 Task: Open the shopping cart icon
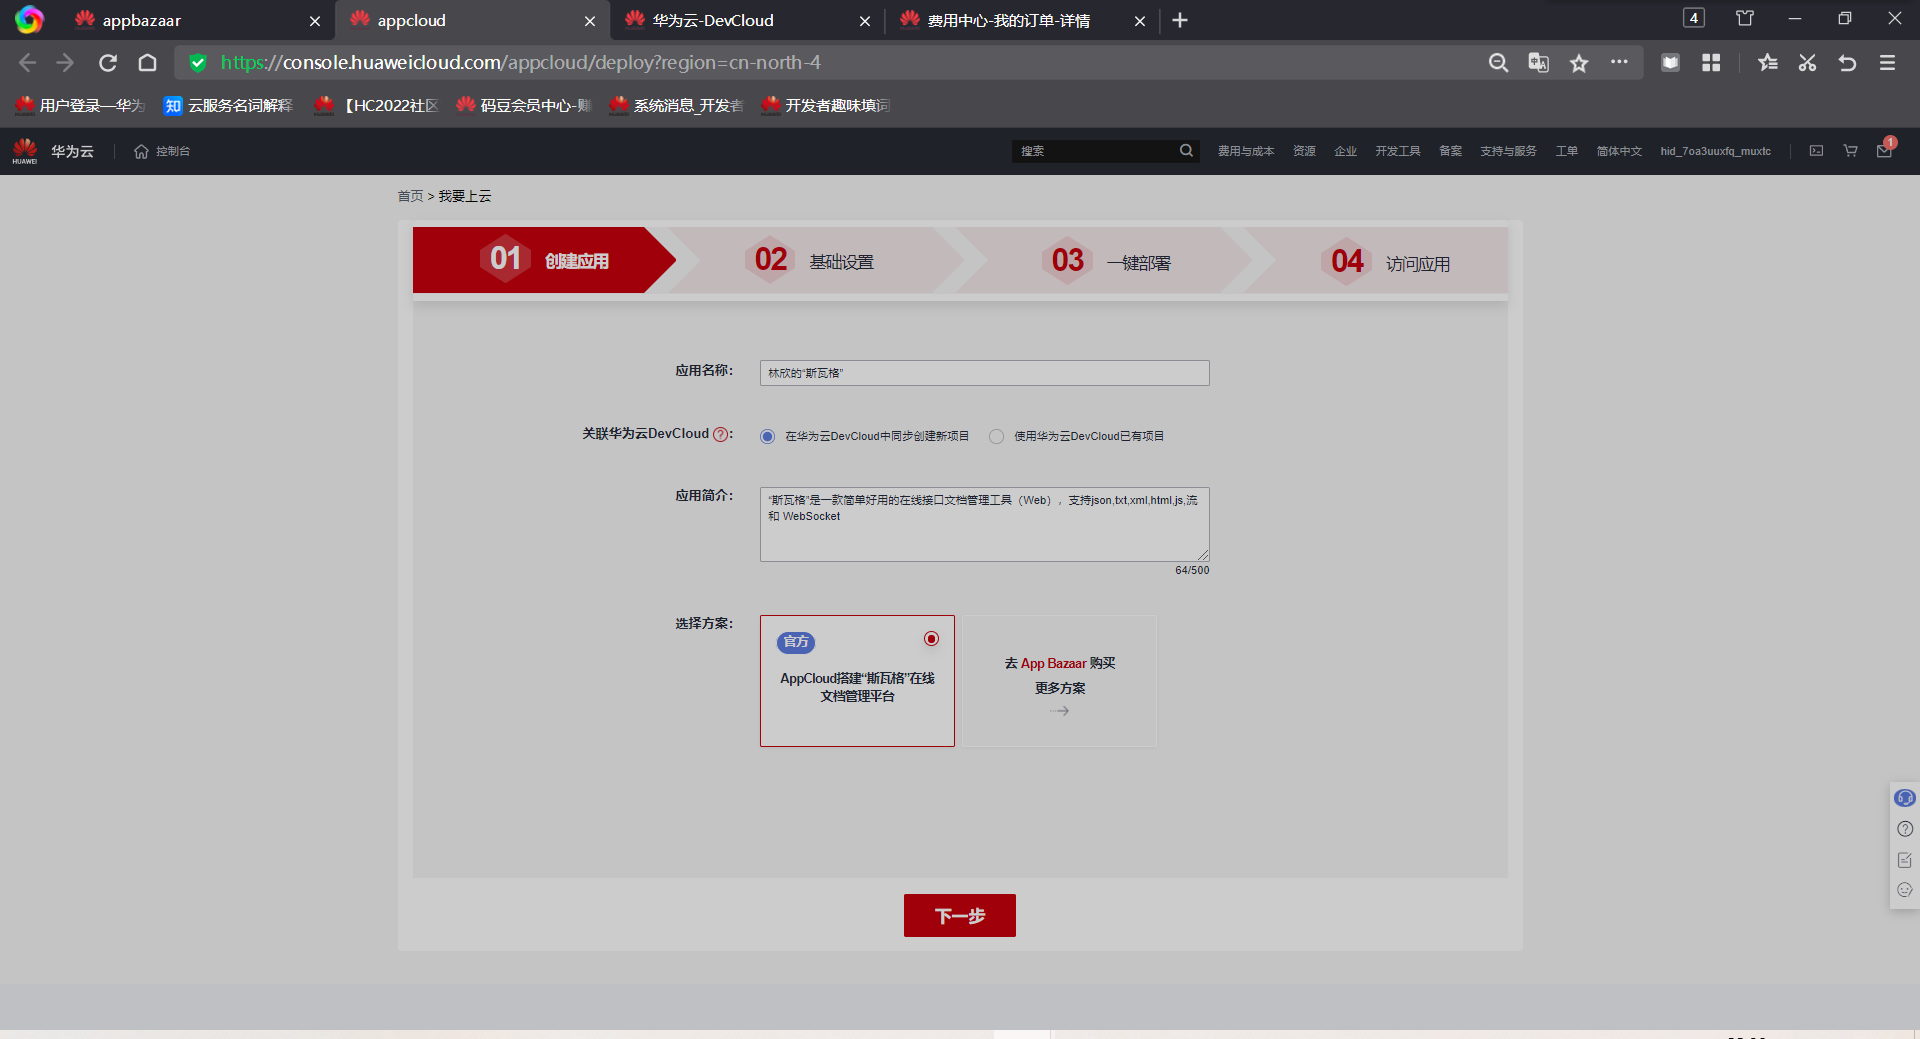1850,151
